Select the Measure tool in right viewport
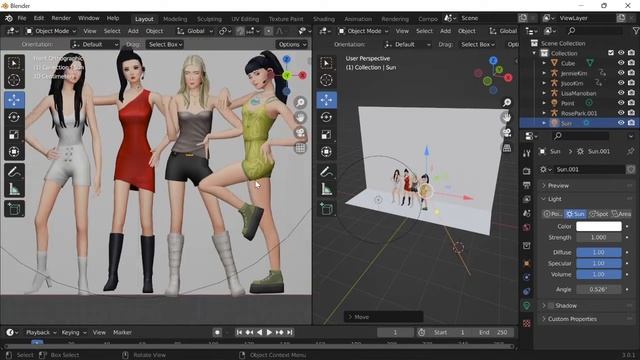Image resolution: width=640 pixels, height=360 pixels. pos(326,189)
